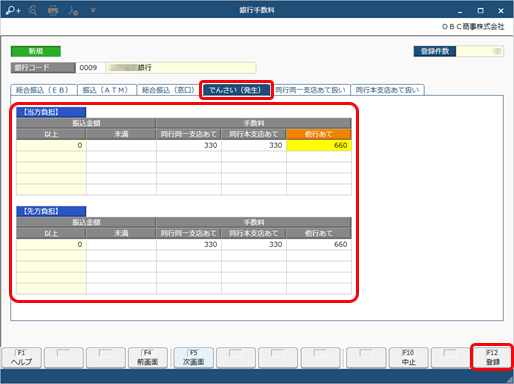This screenshot has width=514, height=384.
Task: Click the PDF export icon in title bar
Action: (x=73, y=11)
